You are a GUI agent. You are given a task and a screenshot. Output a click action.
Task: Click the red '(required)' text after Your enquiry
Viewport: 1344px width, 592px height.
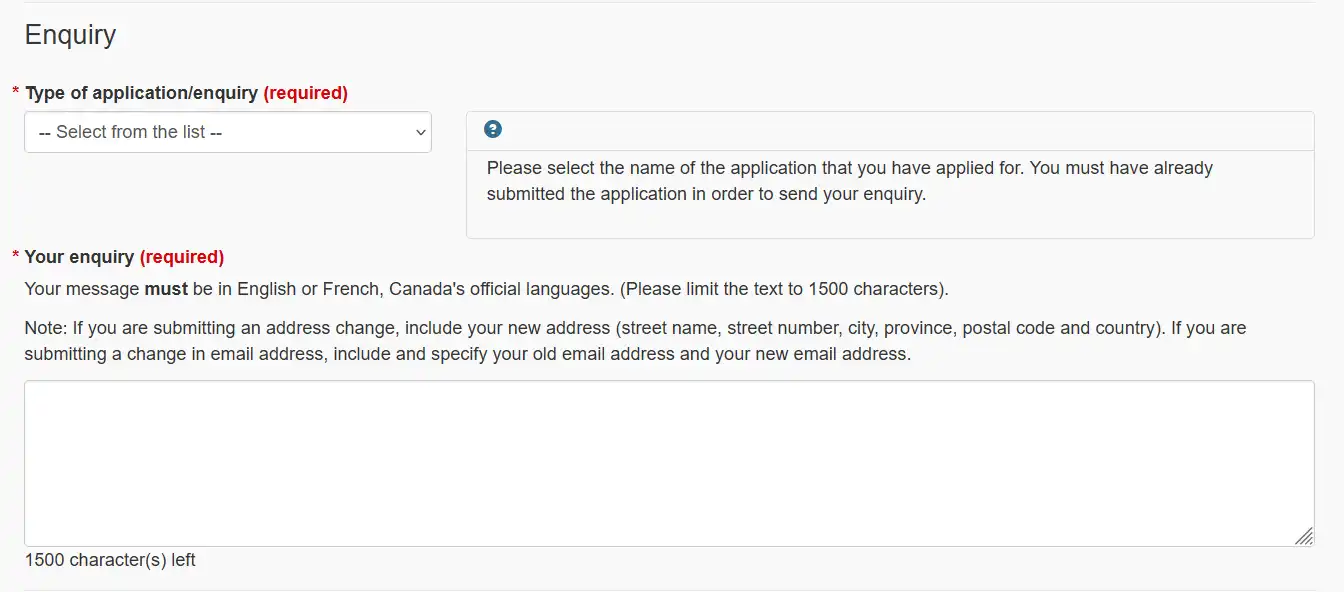pyautogui.click(x=181, y=257)
